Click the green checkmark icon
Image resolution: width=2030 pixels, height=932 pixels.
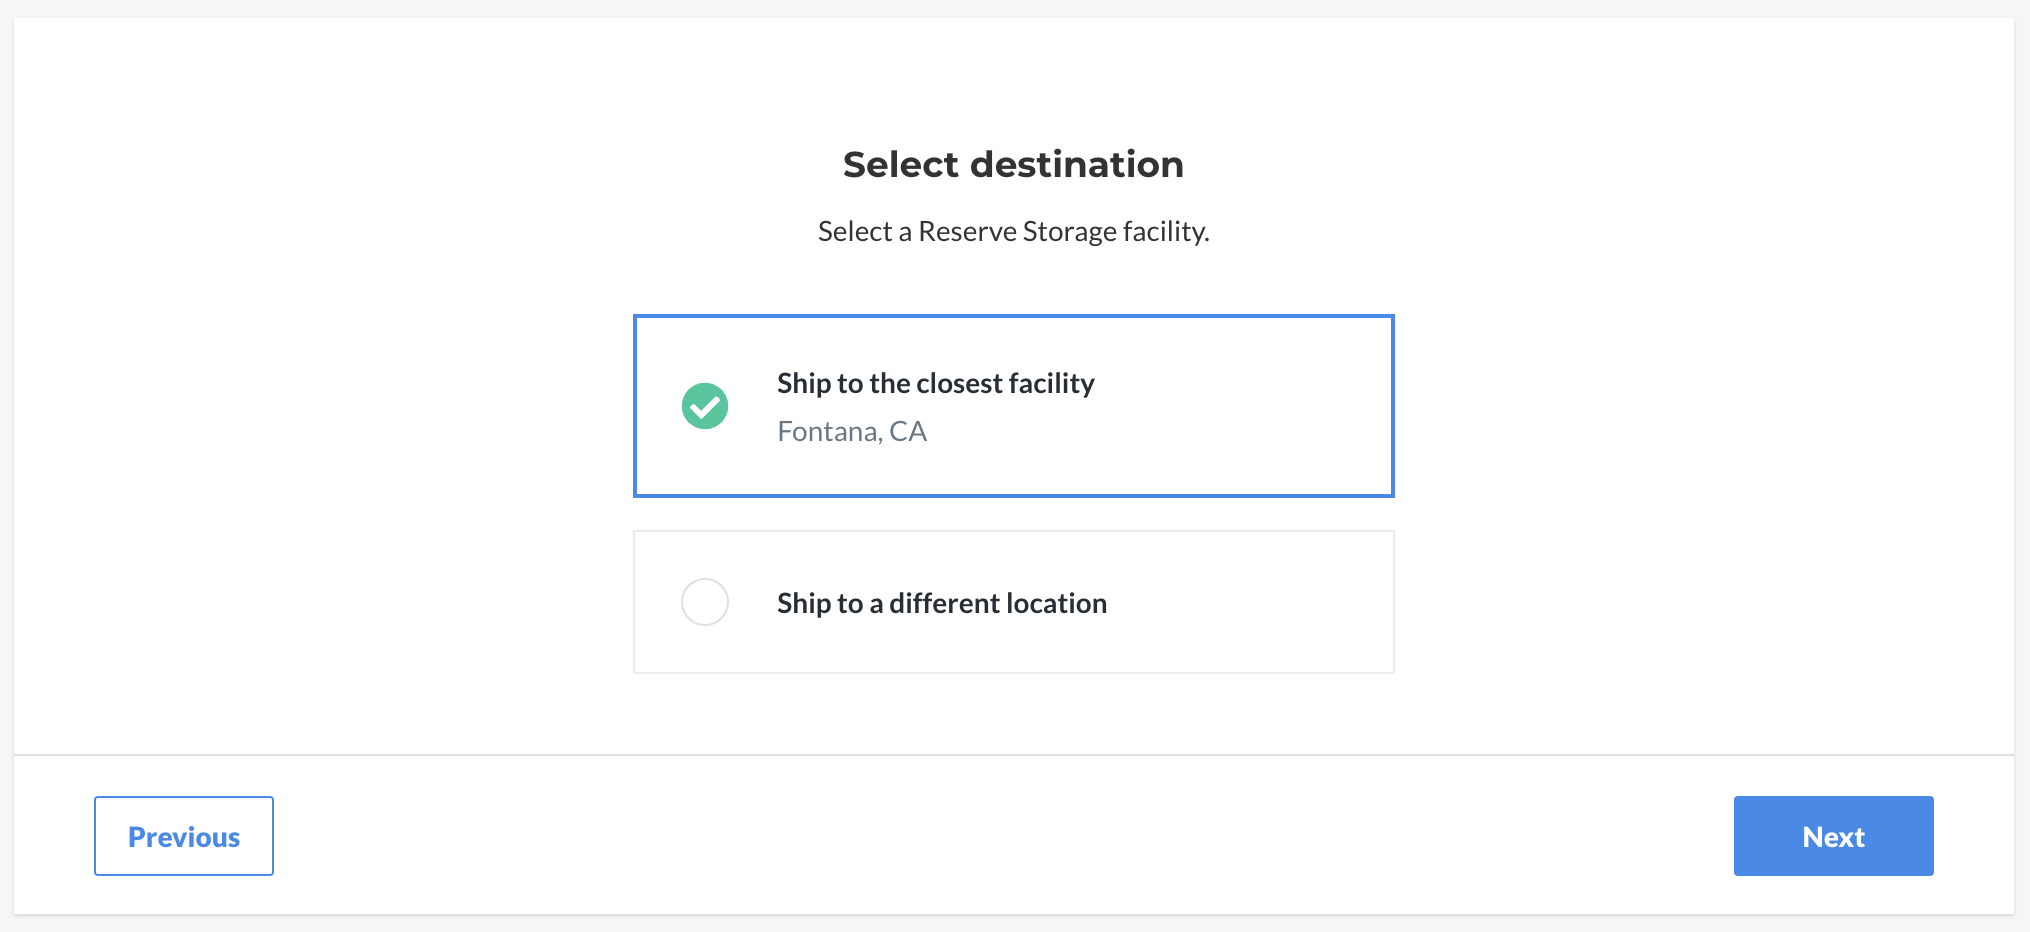705,406
